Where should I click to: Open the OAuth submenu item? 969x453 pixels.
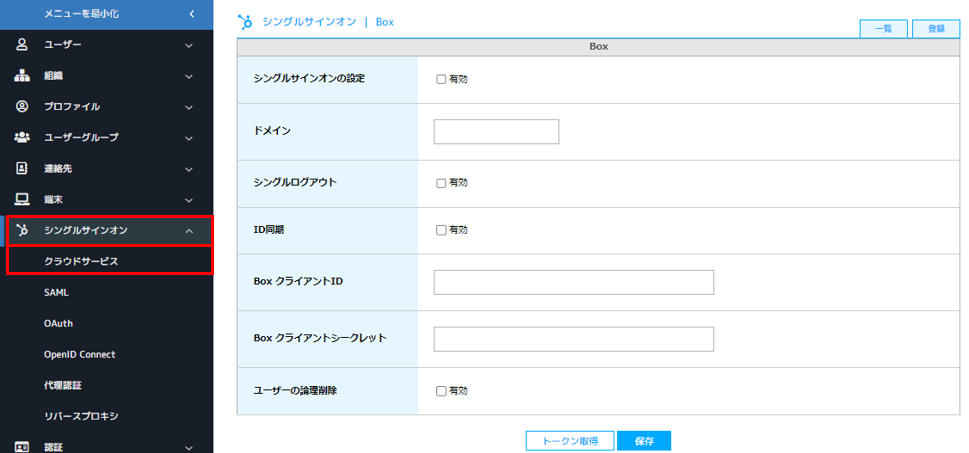59,324
